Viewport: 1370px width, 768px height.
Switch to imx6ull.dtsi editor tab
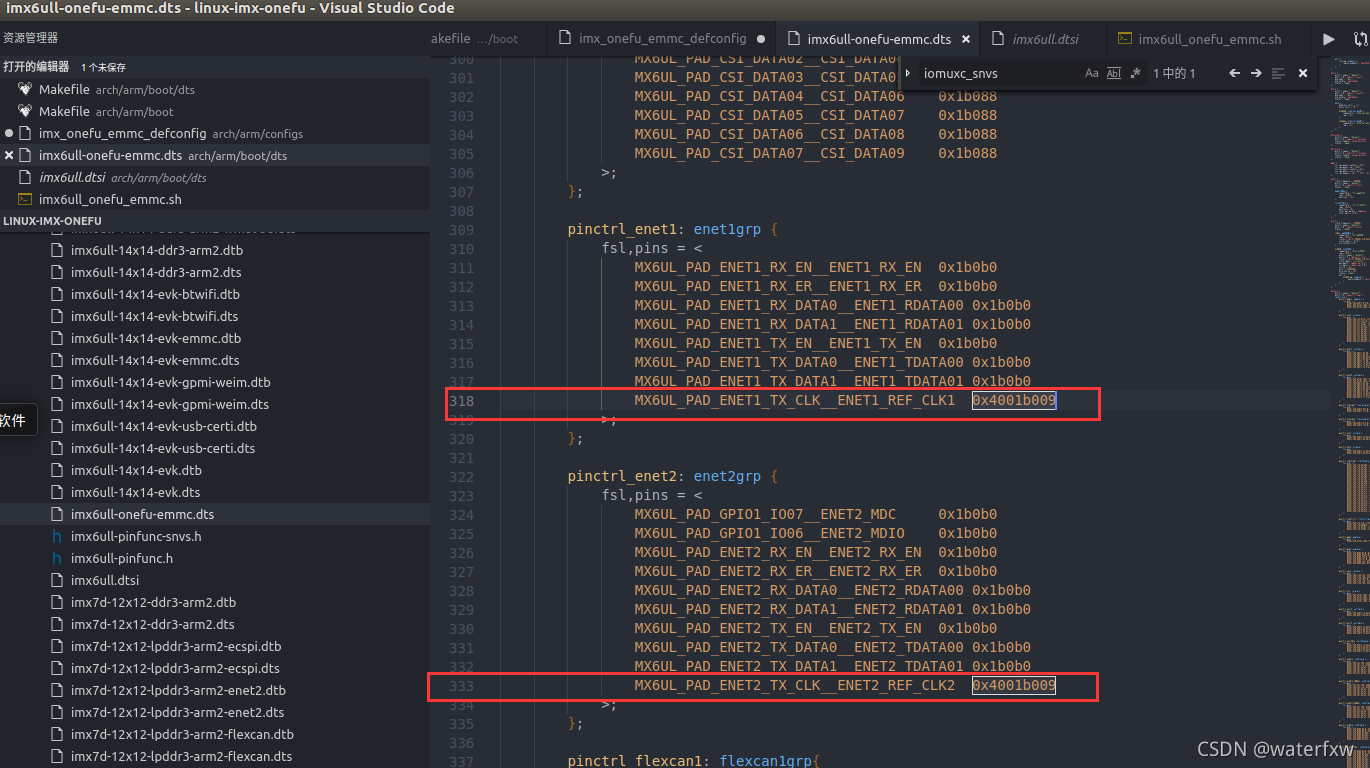1045,39
